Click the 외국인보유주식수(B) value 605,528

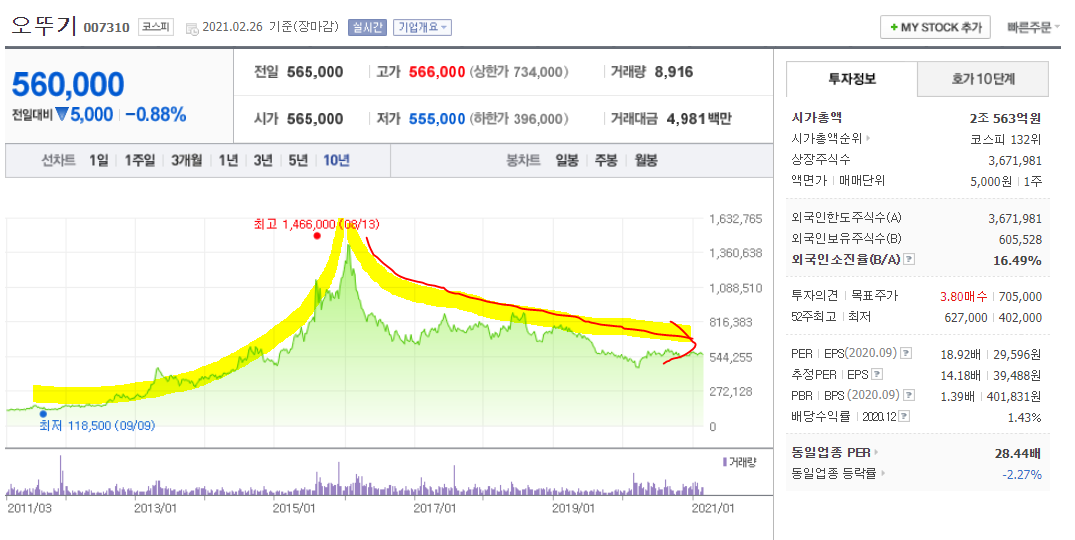pyautogui.click(x=1020, y=239)
